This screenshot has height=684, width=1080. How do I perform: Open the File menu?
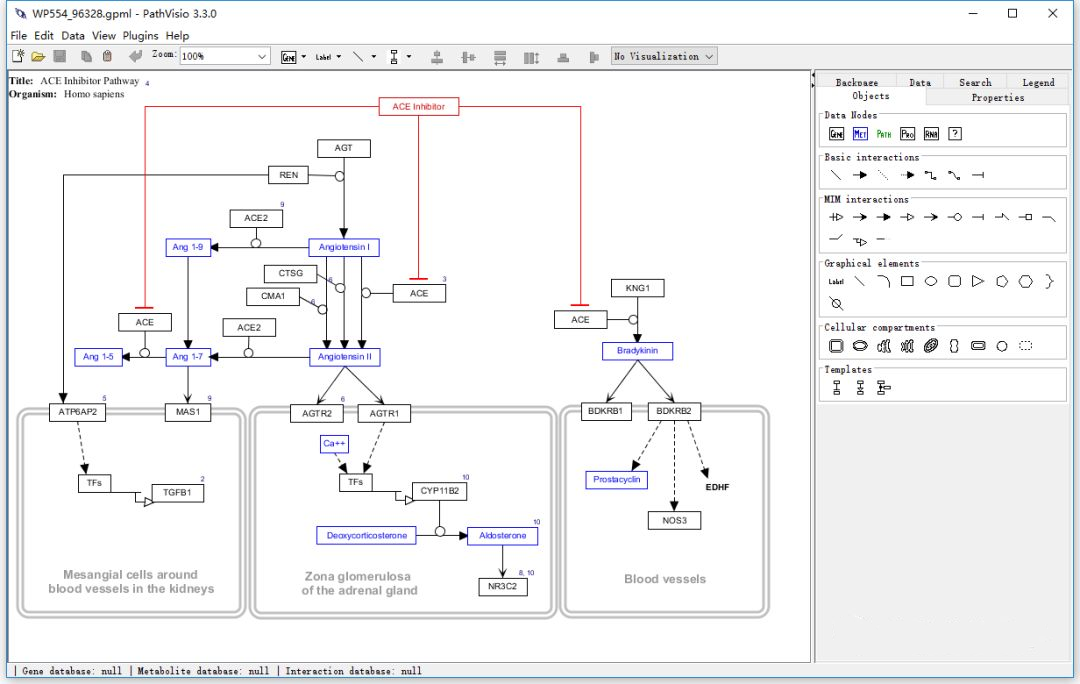coord(19,36)
